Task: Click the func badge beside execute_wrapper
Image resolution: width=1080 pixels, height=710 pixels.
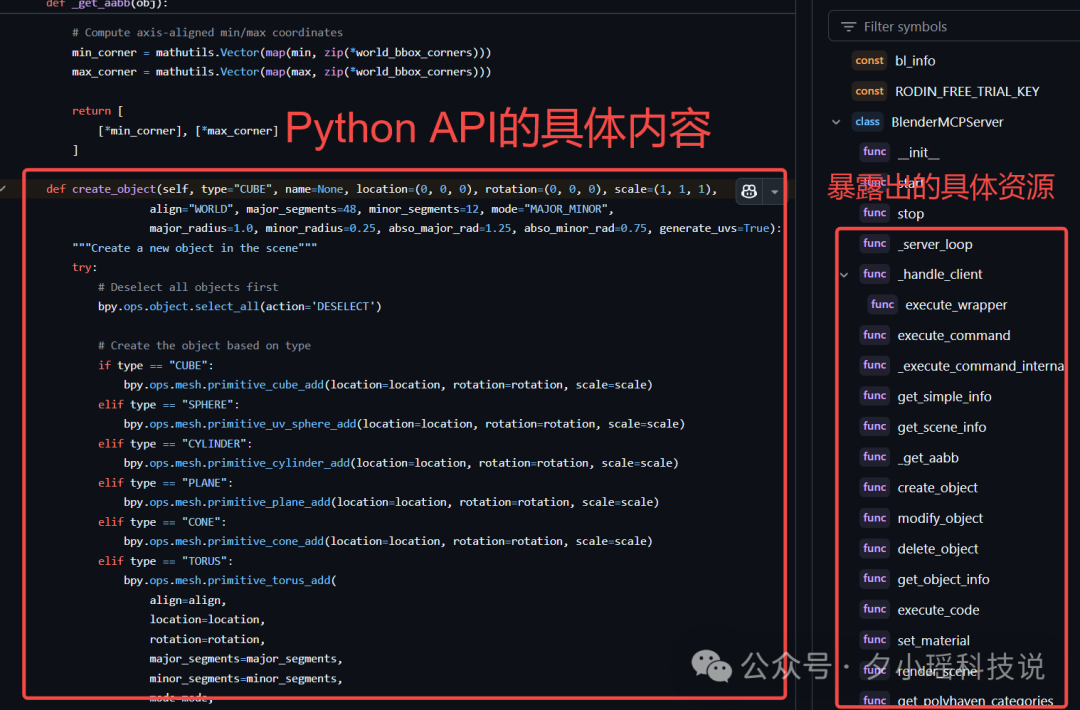Action: (x=882, y=304)
